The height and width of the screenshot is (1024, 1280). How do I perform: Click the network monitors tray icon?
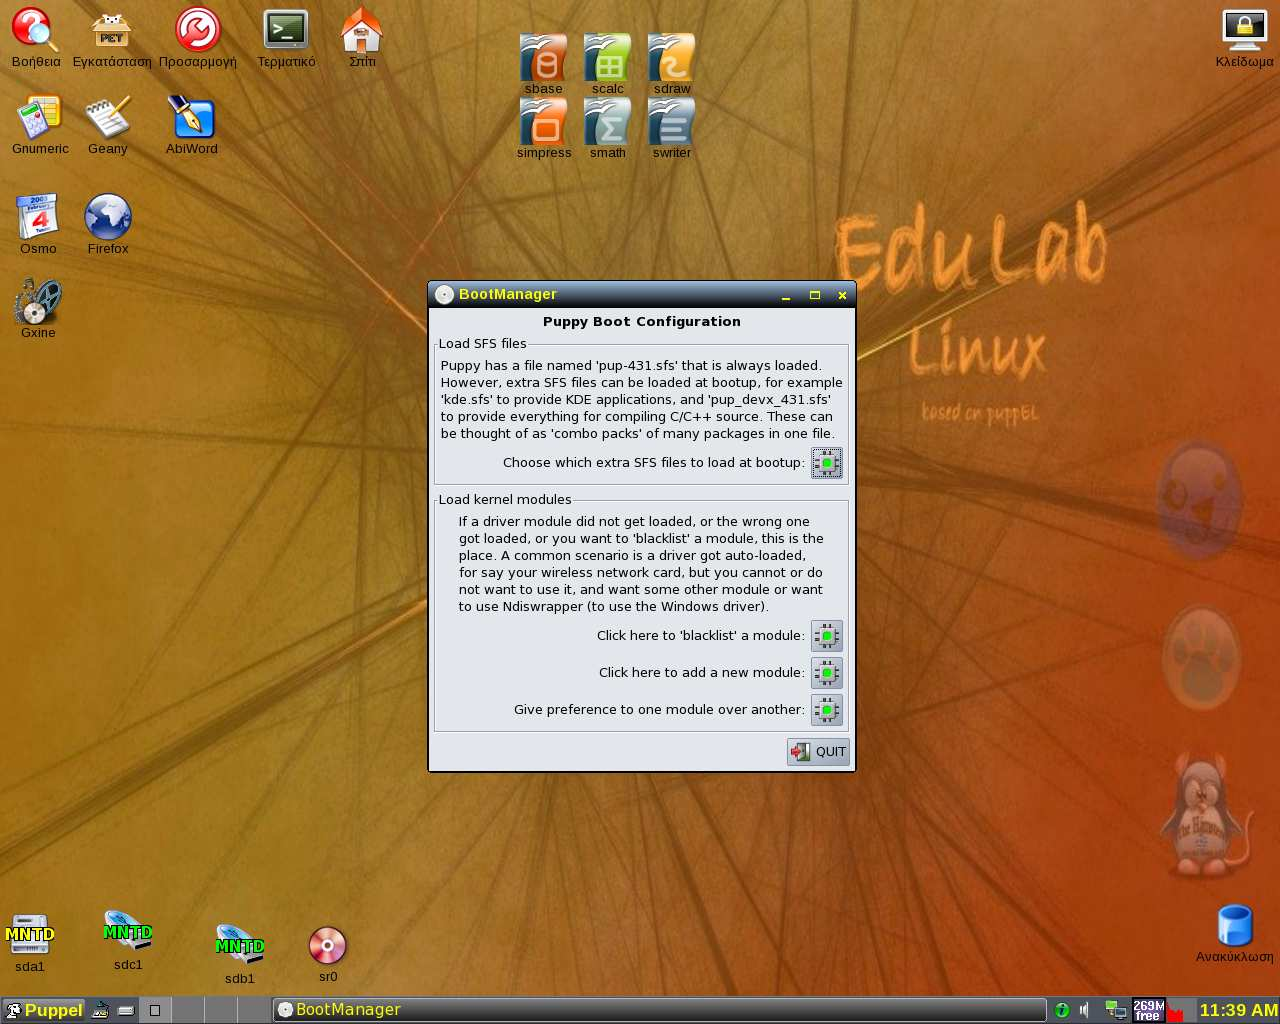click(1115, 1010)
